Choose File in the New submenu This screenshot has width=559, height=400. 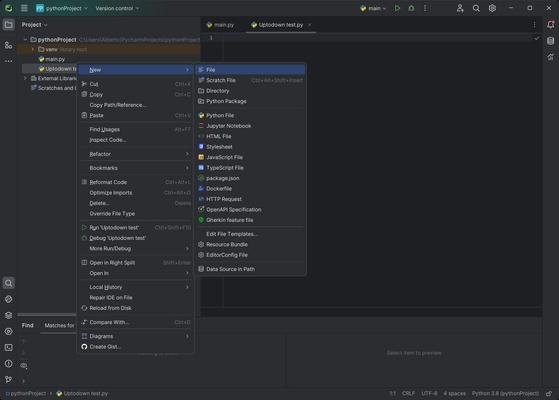(x=250, y=70)
